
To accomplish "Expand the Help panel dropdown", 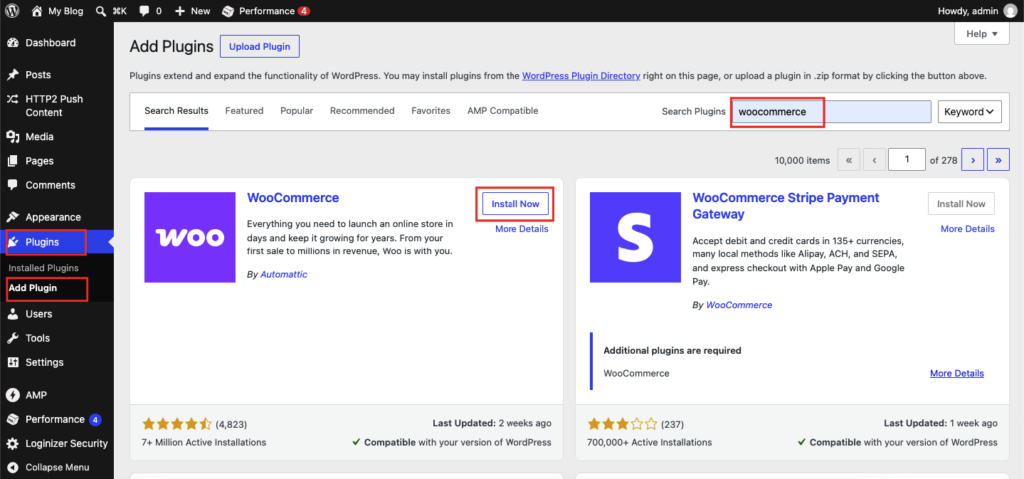I will pos(982,34).
